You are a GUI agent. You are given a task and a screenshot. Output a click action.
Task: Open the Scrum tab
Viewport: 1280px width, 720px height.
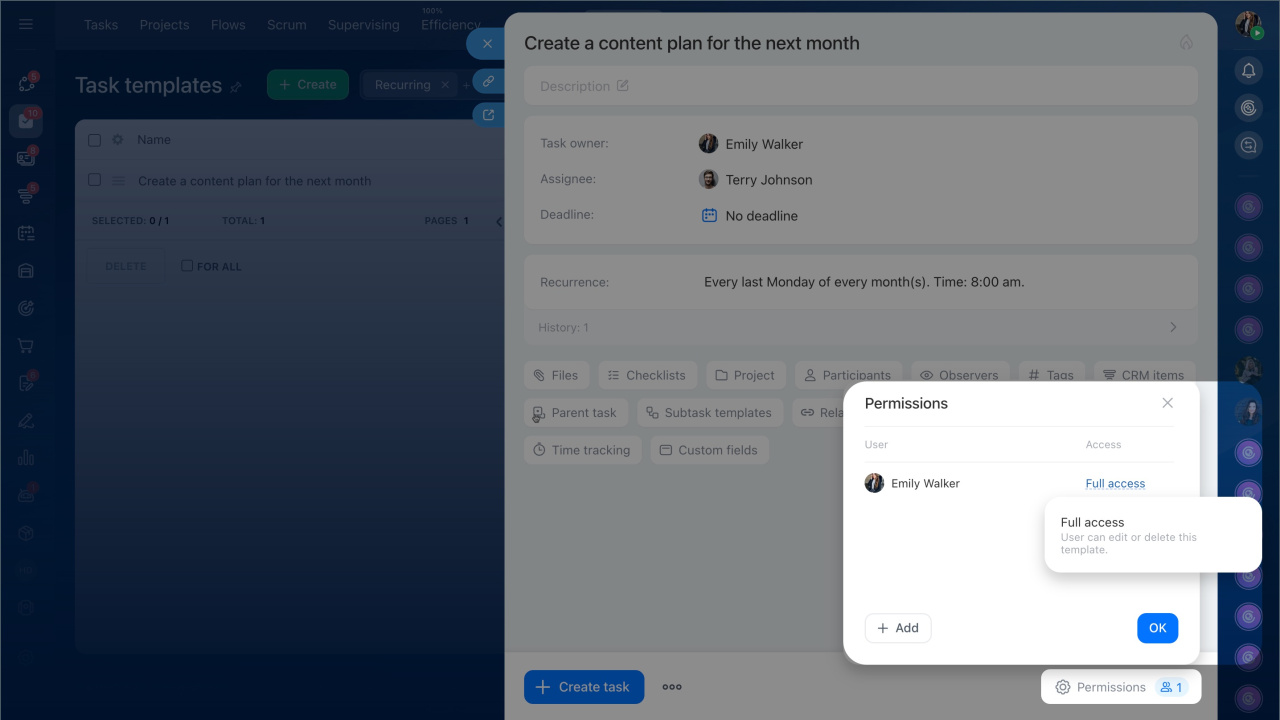point(286,25)
